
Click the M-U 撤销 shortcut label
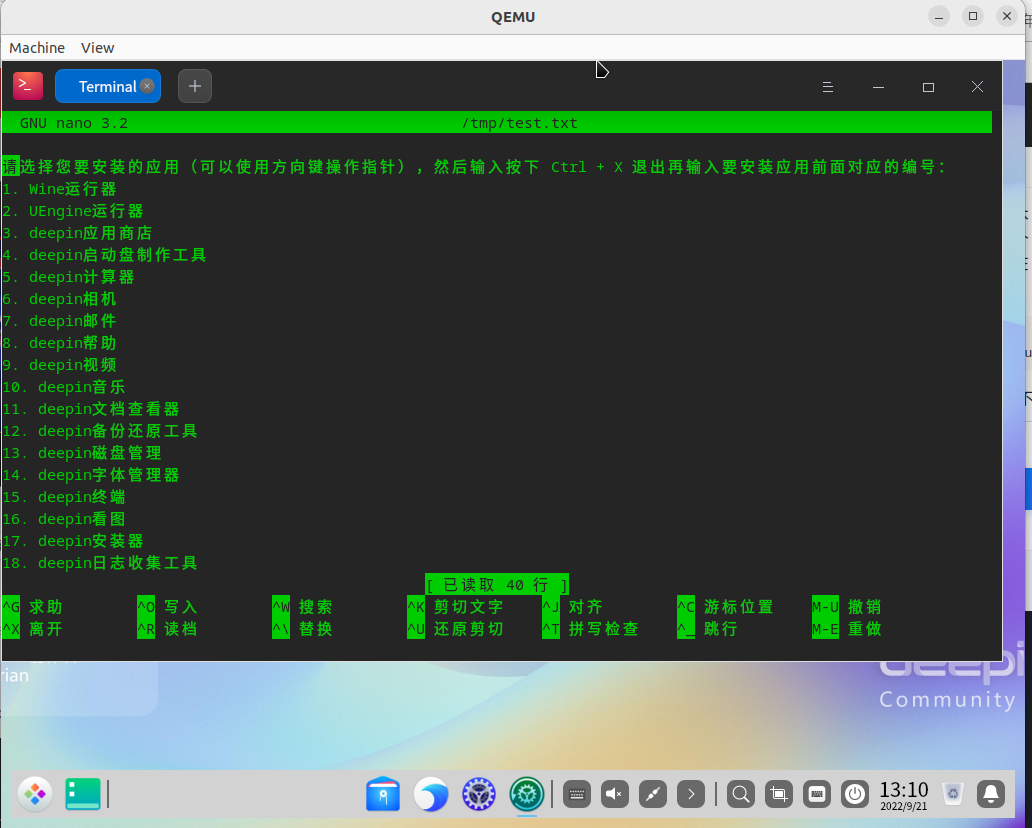point(846,607)
